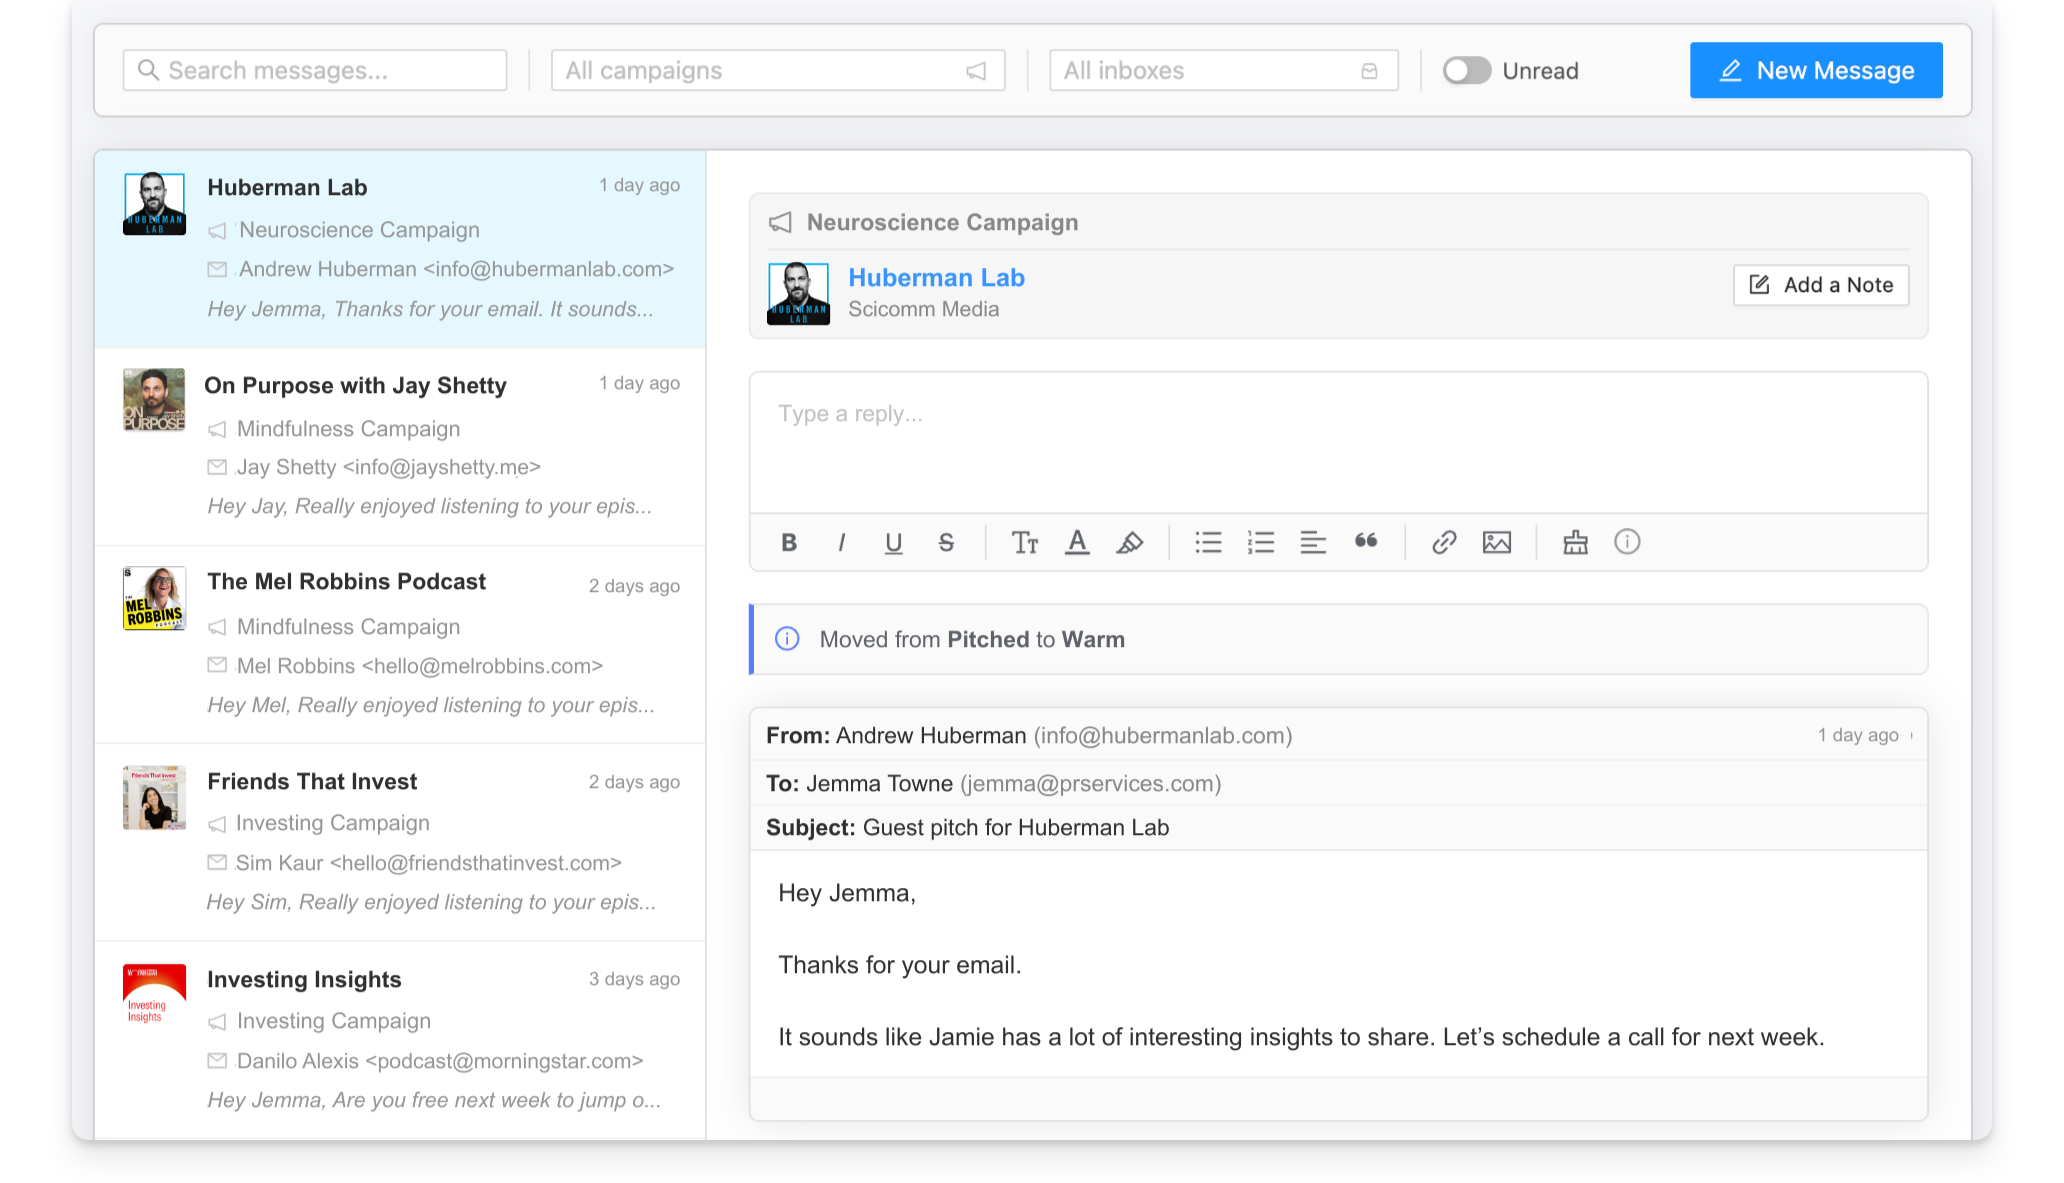Open The Mel Robbins Podcast conversation
Viewport: 2064px width, 1183px height.
[400, 645]
